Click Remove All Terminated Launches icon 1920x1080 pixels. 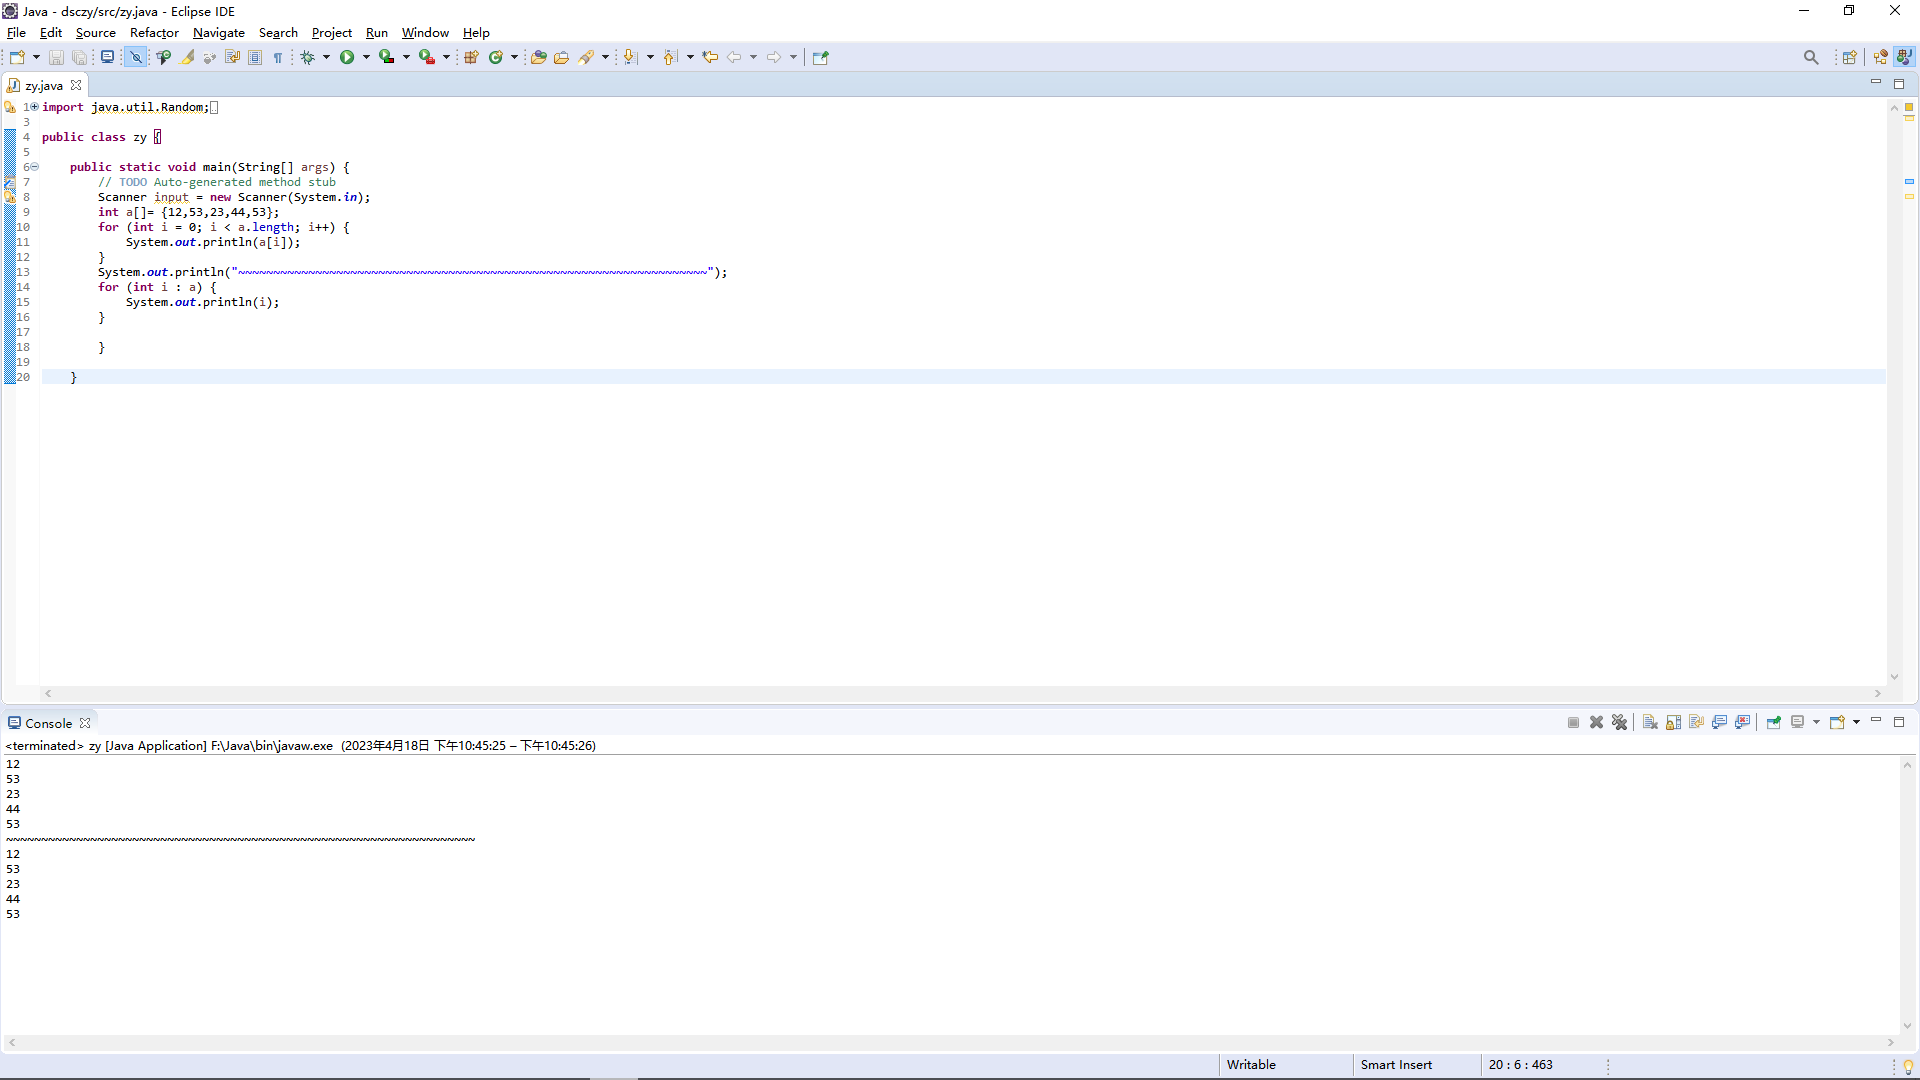(x=1620, y=722)
